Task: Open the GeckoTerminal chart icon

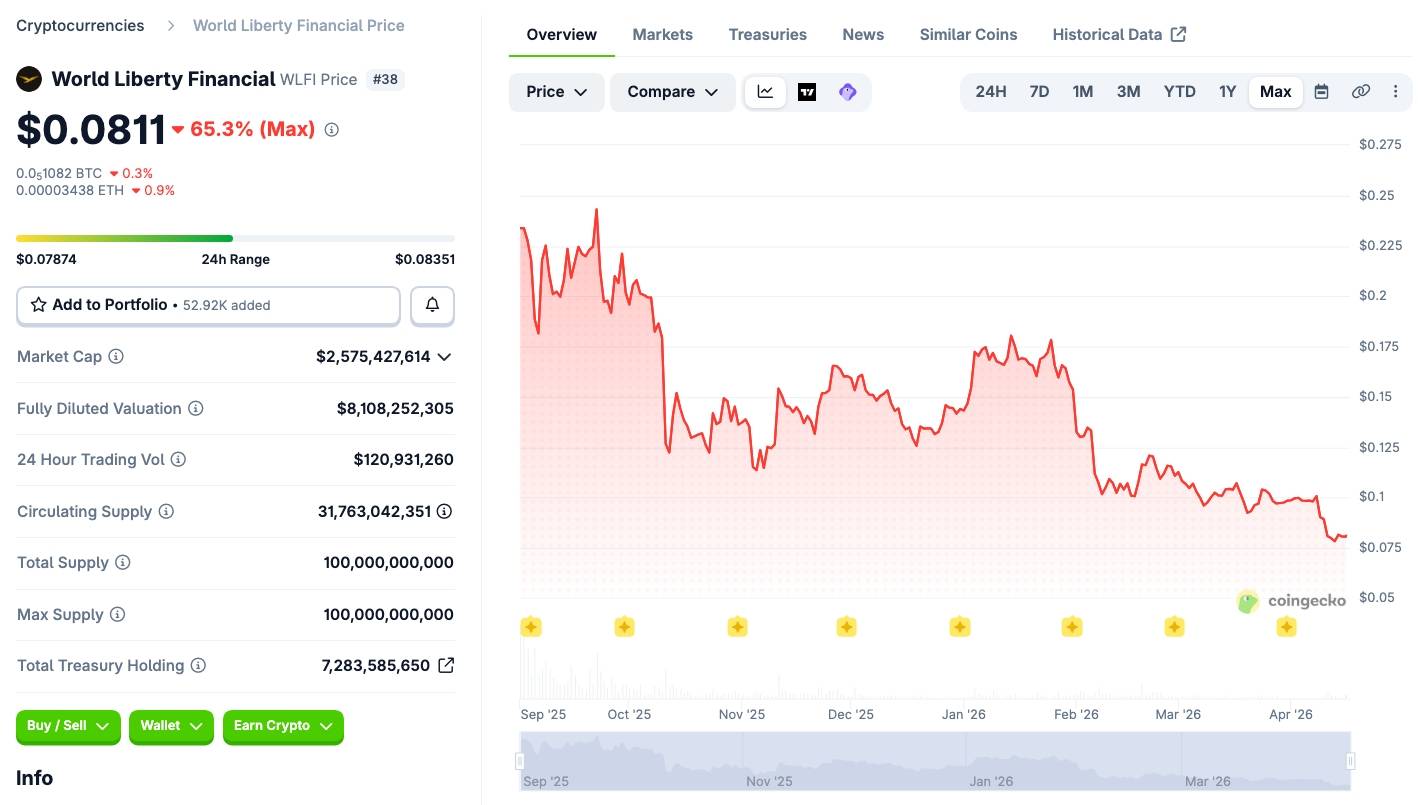Action: point(847,91)
